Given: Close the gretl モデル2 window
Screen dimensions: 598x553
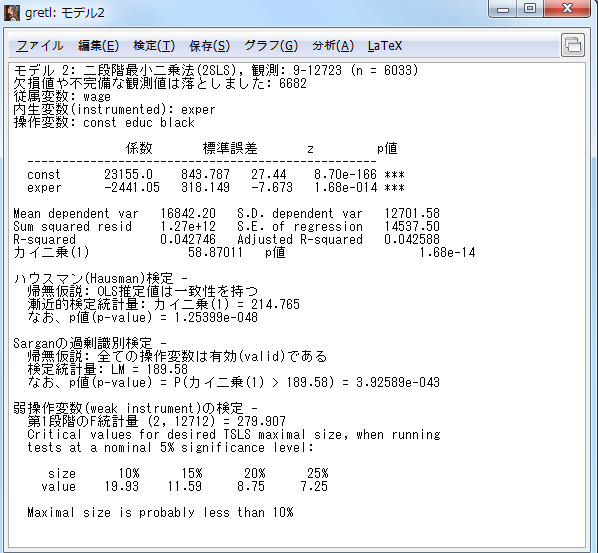Looking at the screenshot, I should click(567, 9).
